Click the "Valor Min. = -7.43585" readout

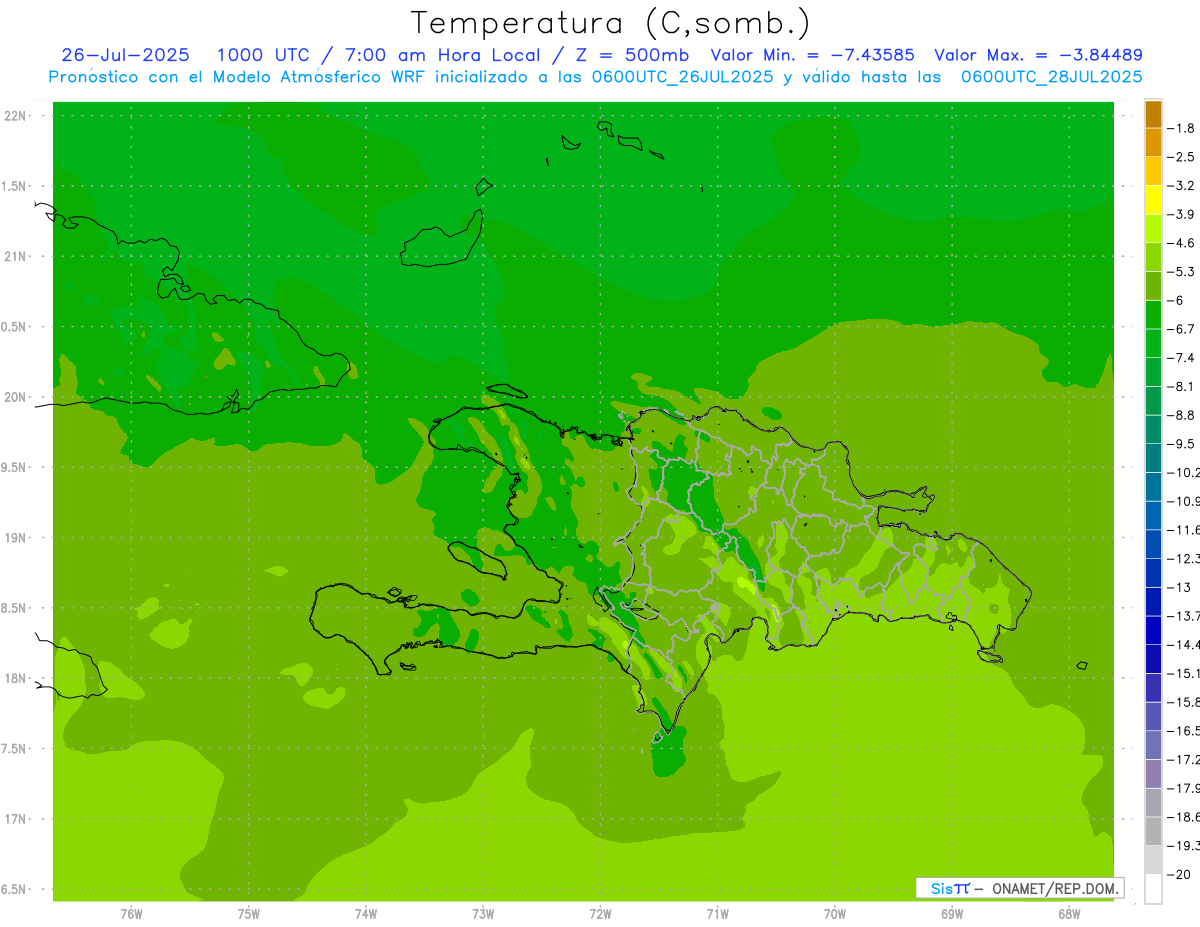[x=812, y=55]
